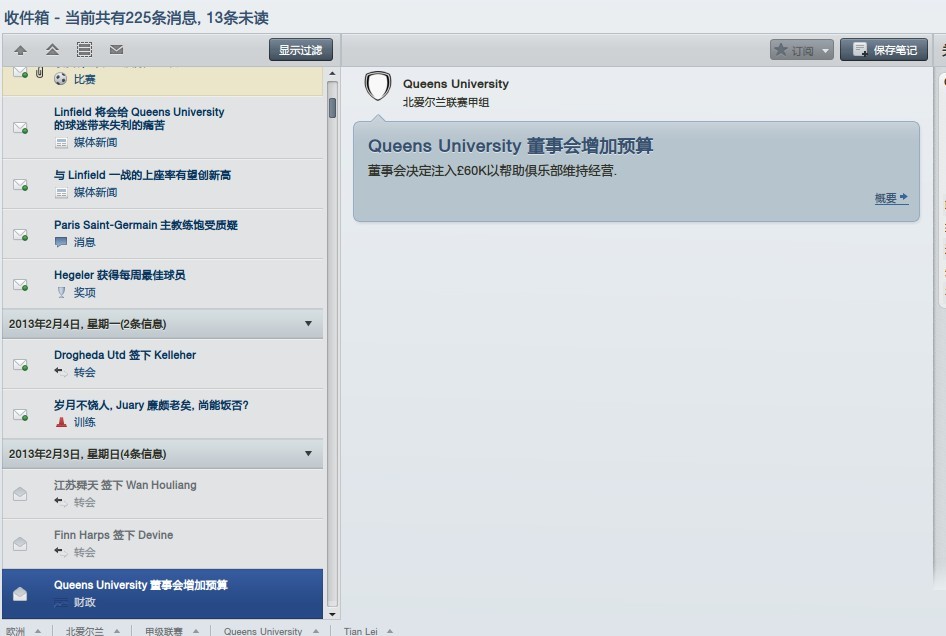This screenshot has width=946, height=636.
Task: Collapse the 2013年2月4日 date group
Action: pyautogui.click(x=308, y=324)
